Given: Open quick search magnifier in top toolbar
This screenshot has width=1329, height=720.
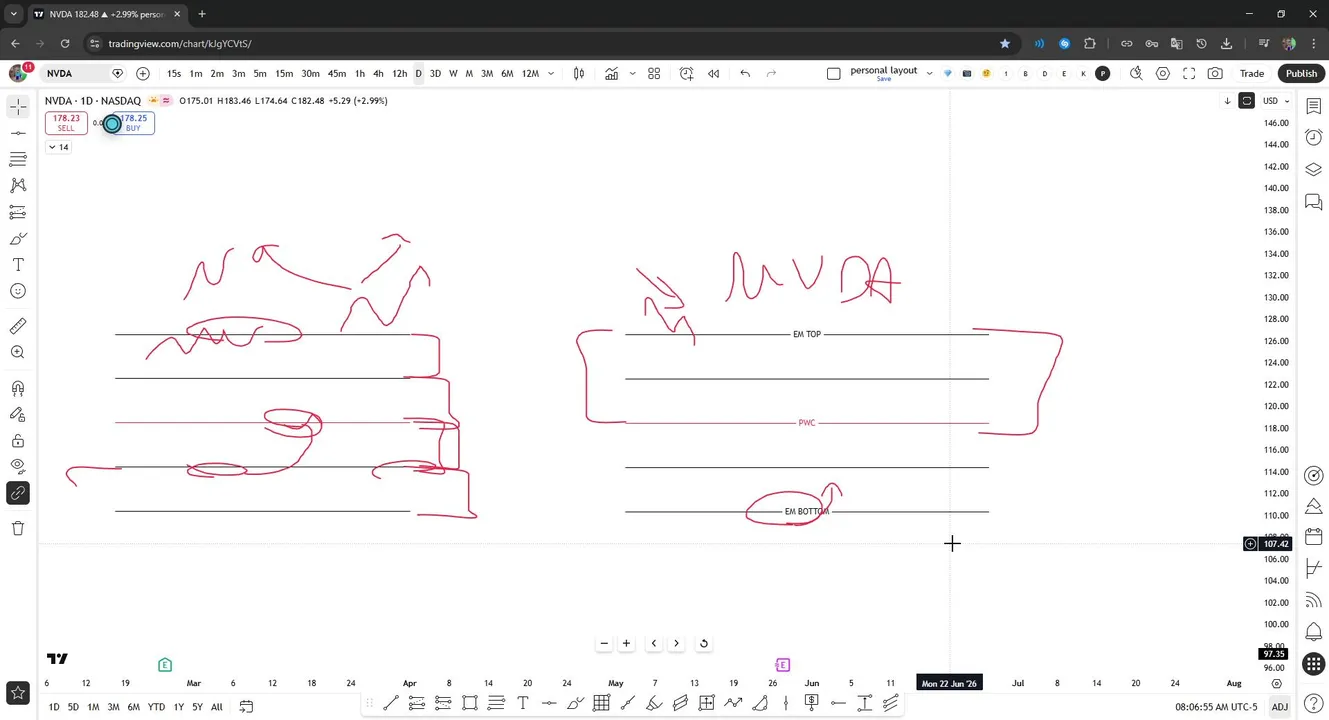Looking at the screenshot, I should [x=1136, y=73].
